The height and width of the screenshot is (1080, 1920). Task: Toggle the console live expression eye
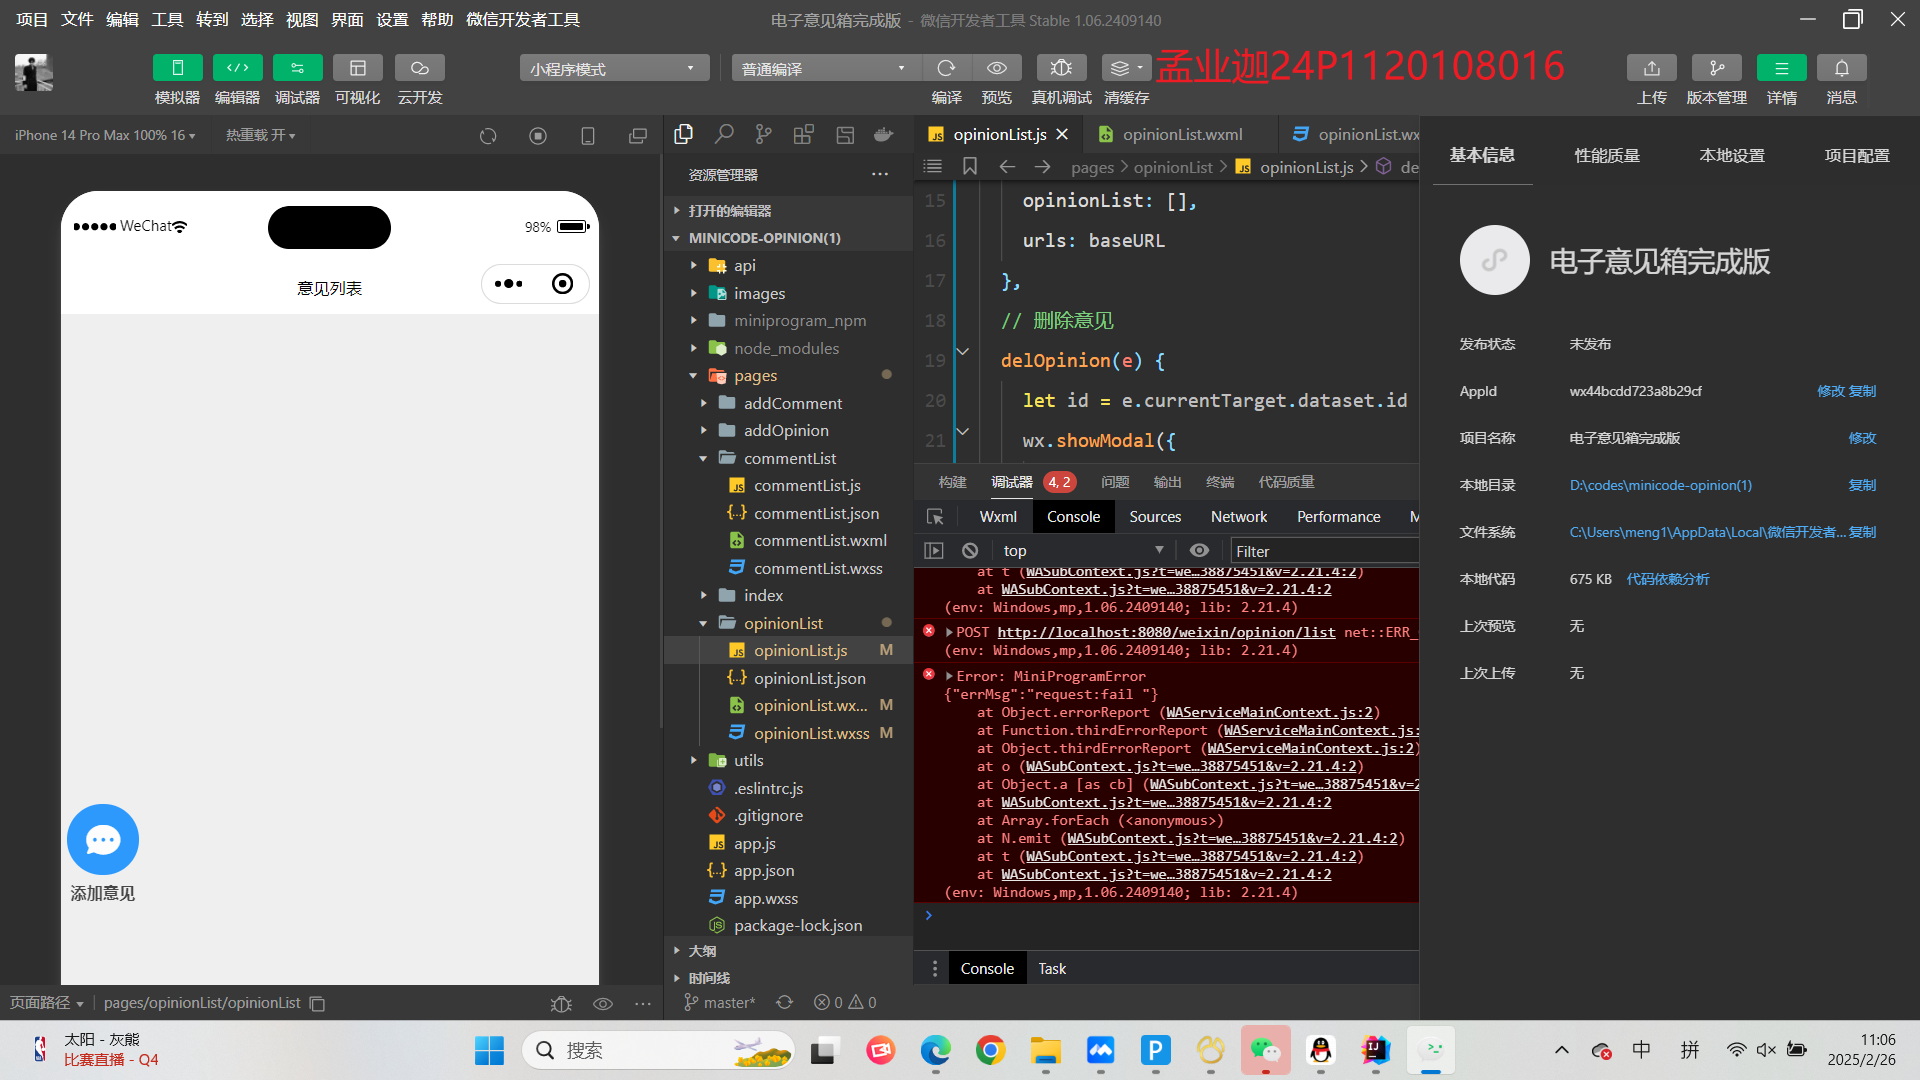click(x=1199, y=551)
